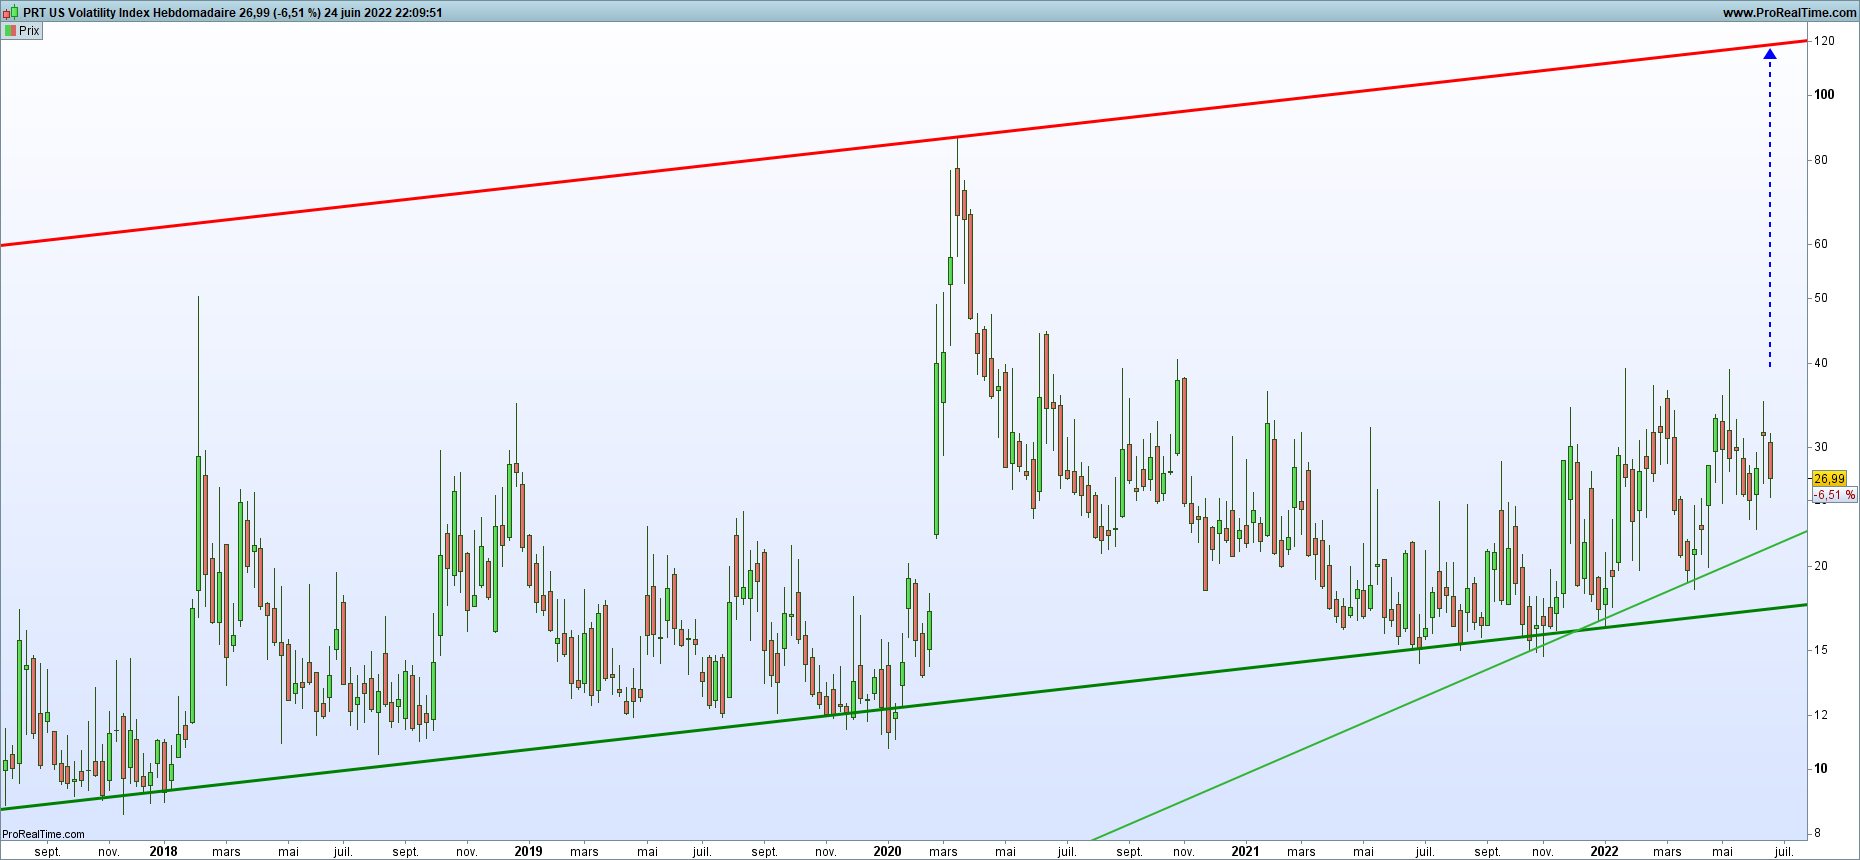Click the 60 price axis label

pyautogui.click(x=1821, y=244)
